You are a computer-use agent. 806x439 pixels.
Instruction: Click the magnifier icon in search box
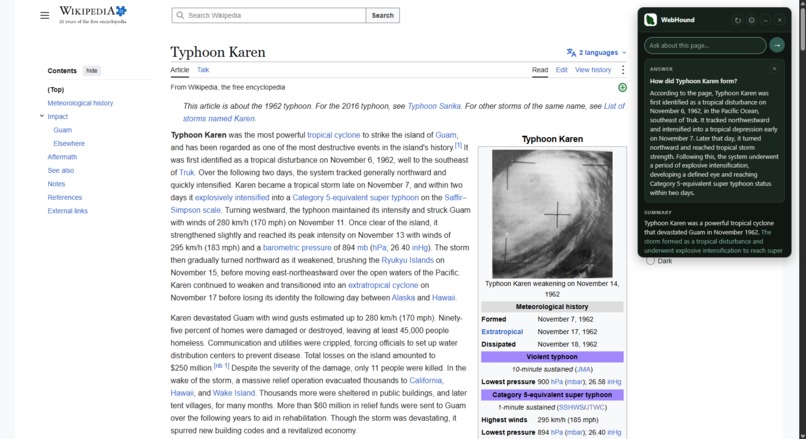click(180, 15)
